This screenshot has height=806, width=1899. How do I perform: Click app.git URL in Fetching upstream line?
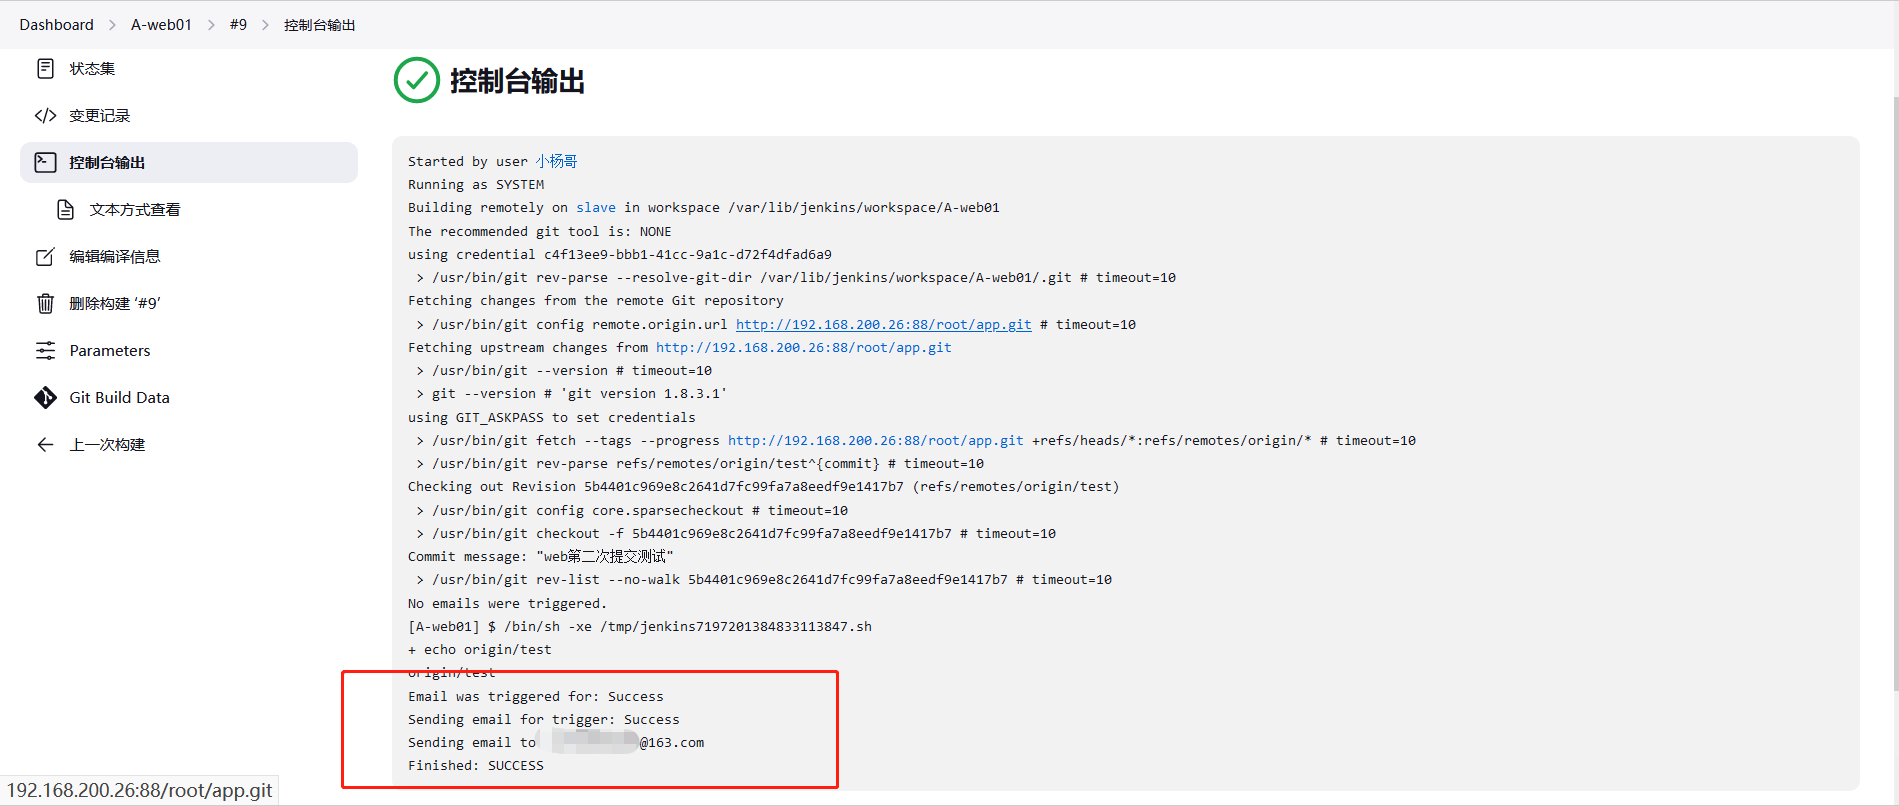click(x=804, y=347)
